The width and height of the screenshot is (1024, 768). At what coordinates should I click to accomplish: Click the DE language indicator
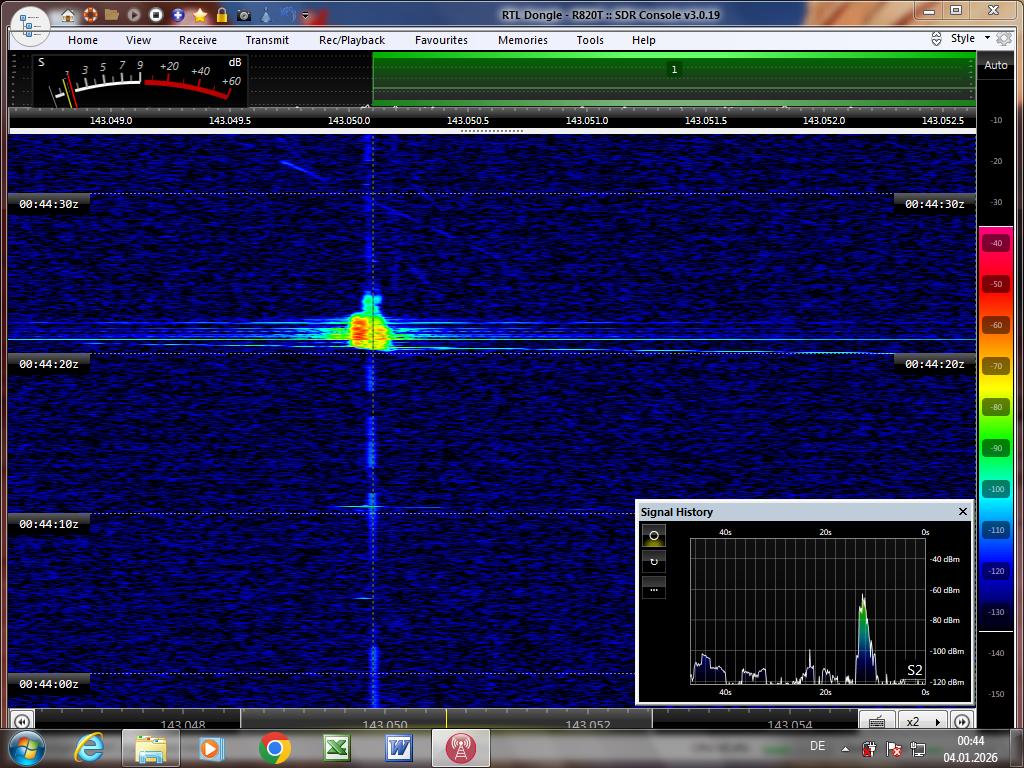coord(817,746)
